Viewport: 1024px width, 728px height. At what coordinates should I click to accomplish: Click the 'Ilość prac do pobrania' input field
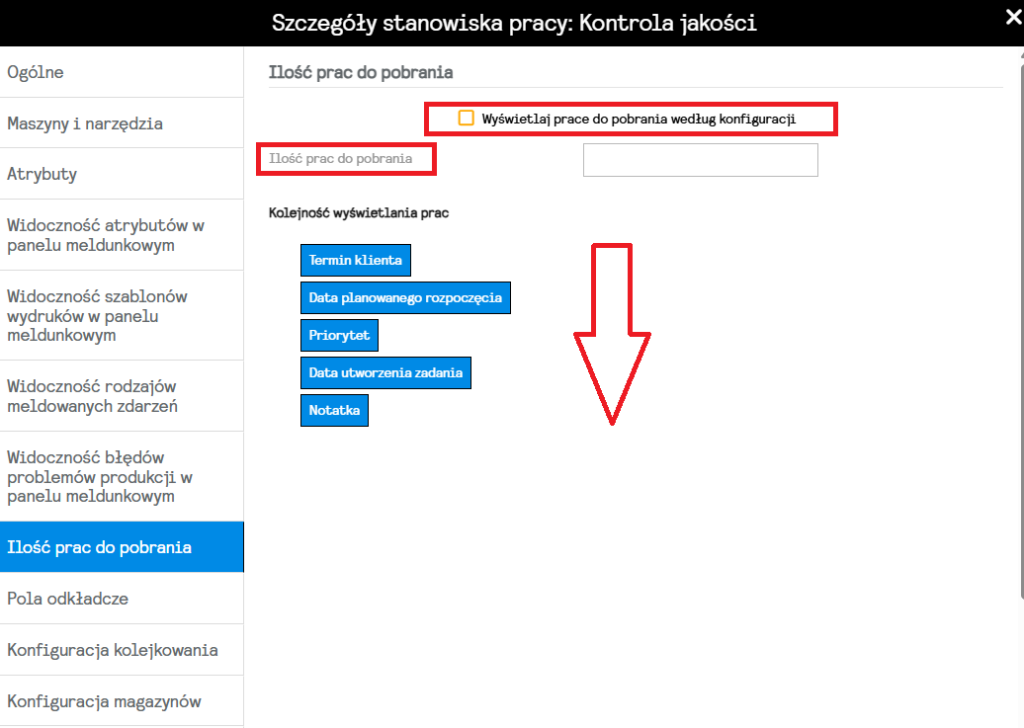tap(700, 160)
